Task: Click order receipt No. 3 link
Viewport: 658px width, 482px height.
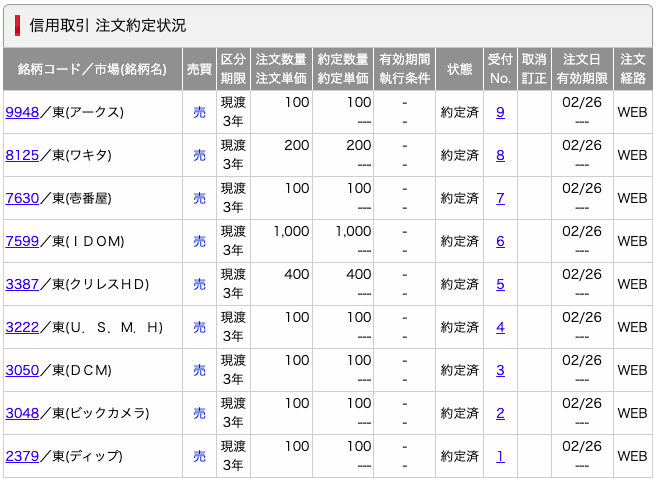Action: tap(500, 370)
